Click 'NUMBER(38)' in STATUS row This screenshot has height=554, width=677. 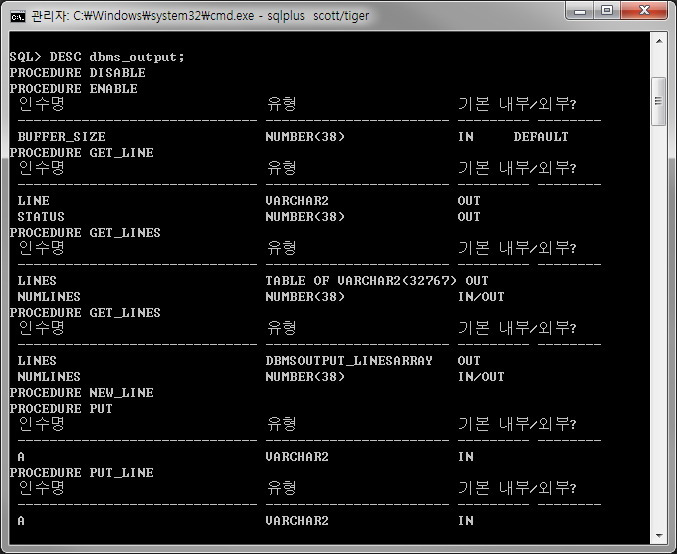click(x=305, y=217)
